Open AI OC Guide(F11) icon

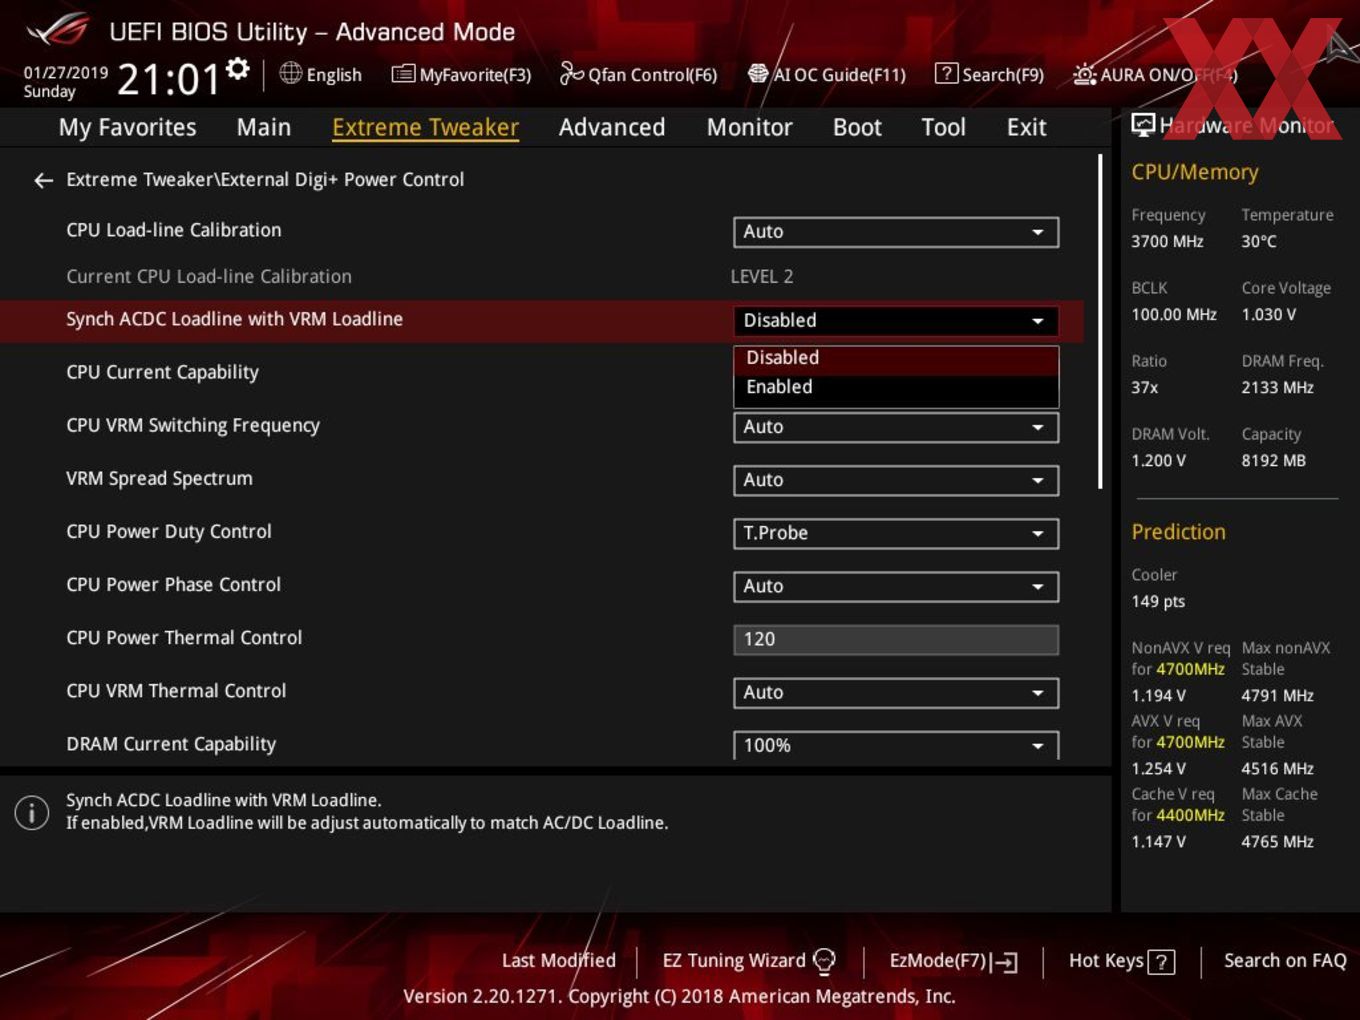coord(758,74)
